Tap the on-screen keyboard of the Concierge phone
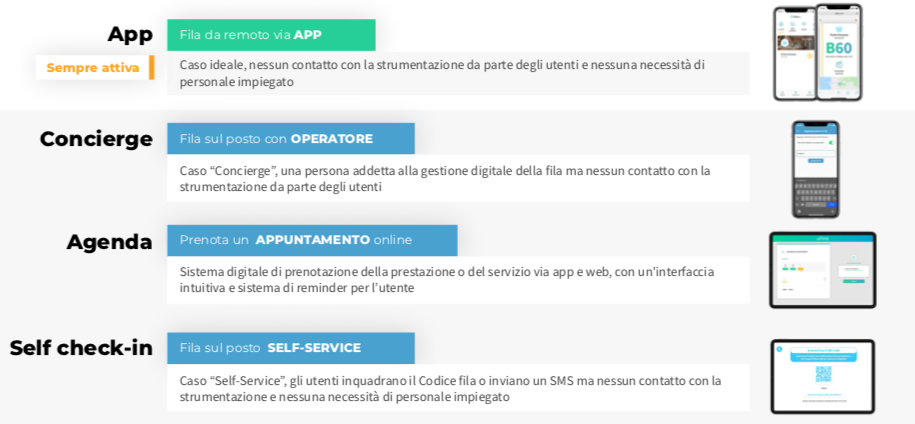Viewport: 915px width, 424px height. coord(815,192)
